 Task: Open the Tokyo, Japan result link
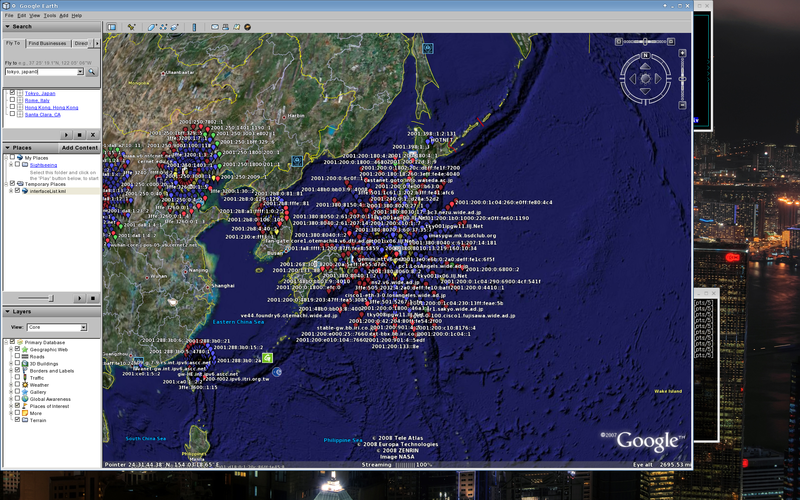pyautogui.click(x=40, y=93)
